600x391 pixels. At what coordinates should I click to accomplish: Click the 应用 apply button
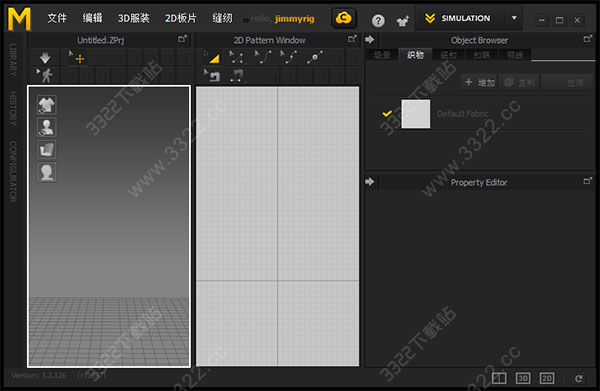(x=568, y=82)
